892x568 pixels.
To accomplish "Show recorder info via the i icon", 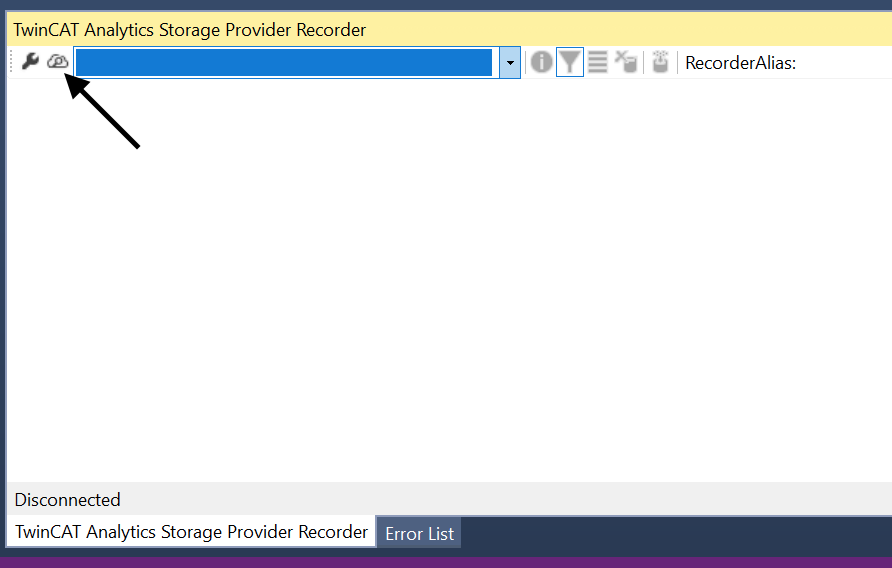I will (x=541, y=61).
